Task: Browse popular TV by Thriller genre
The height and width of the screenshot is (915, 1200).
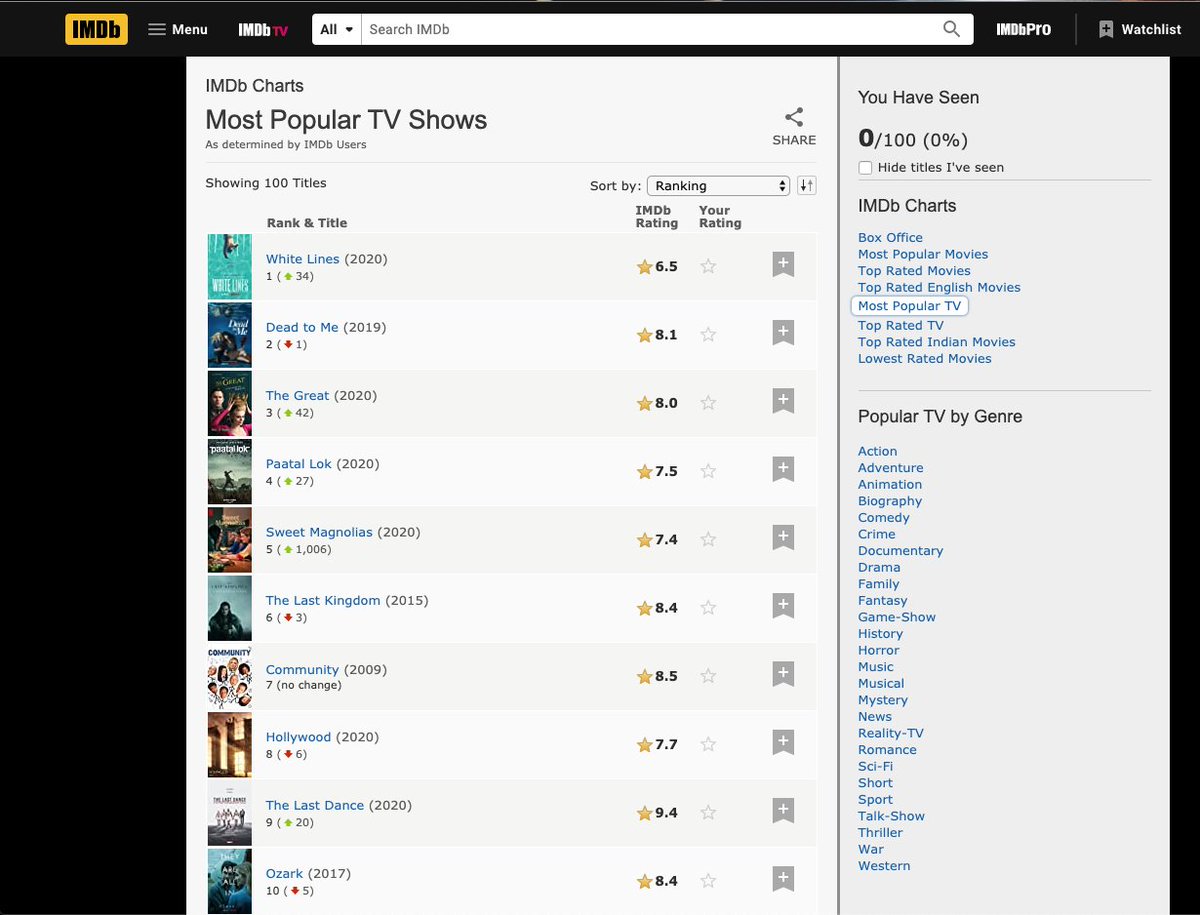Action: click(x=880, y=832)
